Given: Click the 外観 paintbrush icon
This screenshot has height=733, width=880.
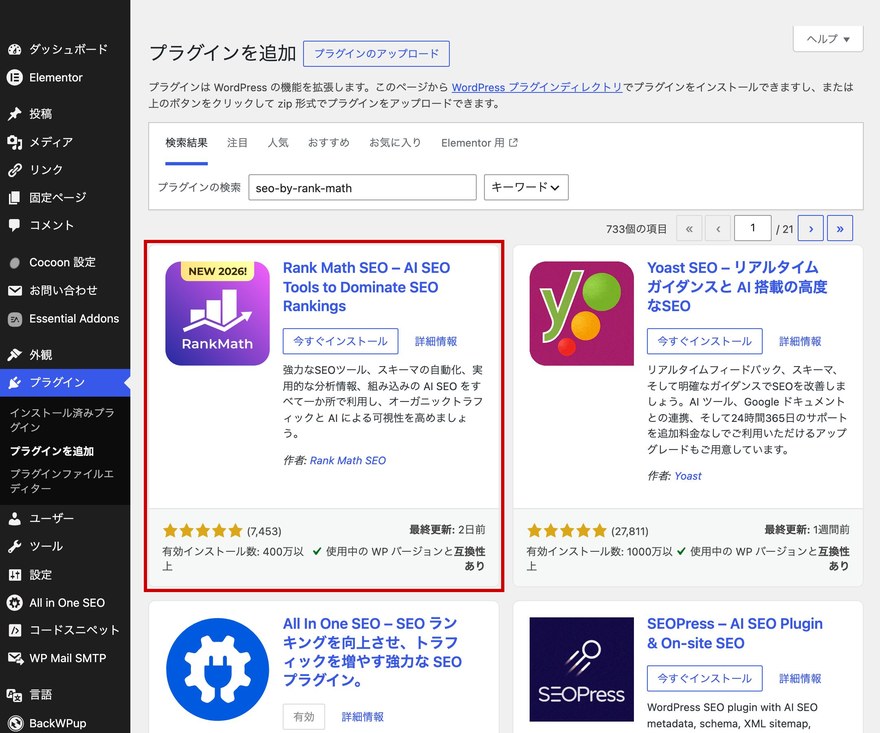Looking at the screenshot, I should coord(15,355).
